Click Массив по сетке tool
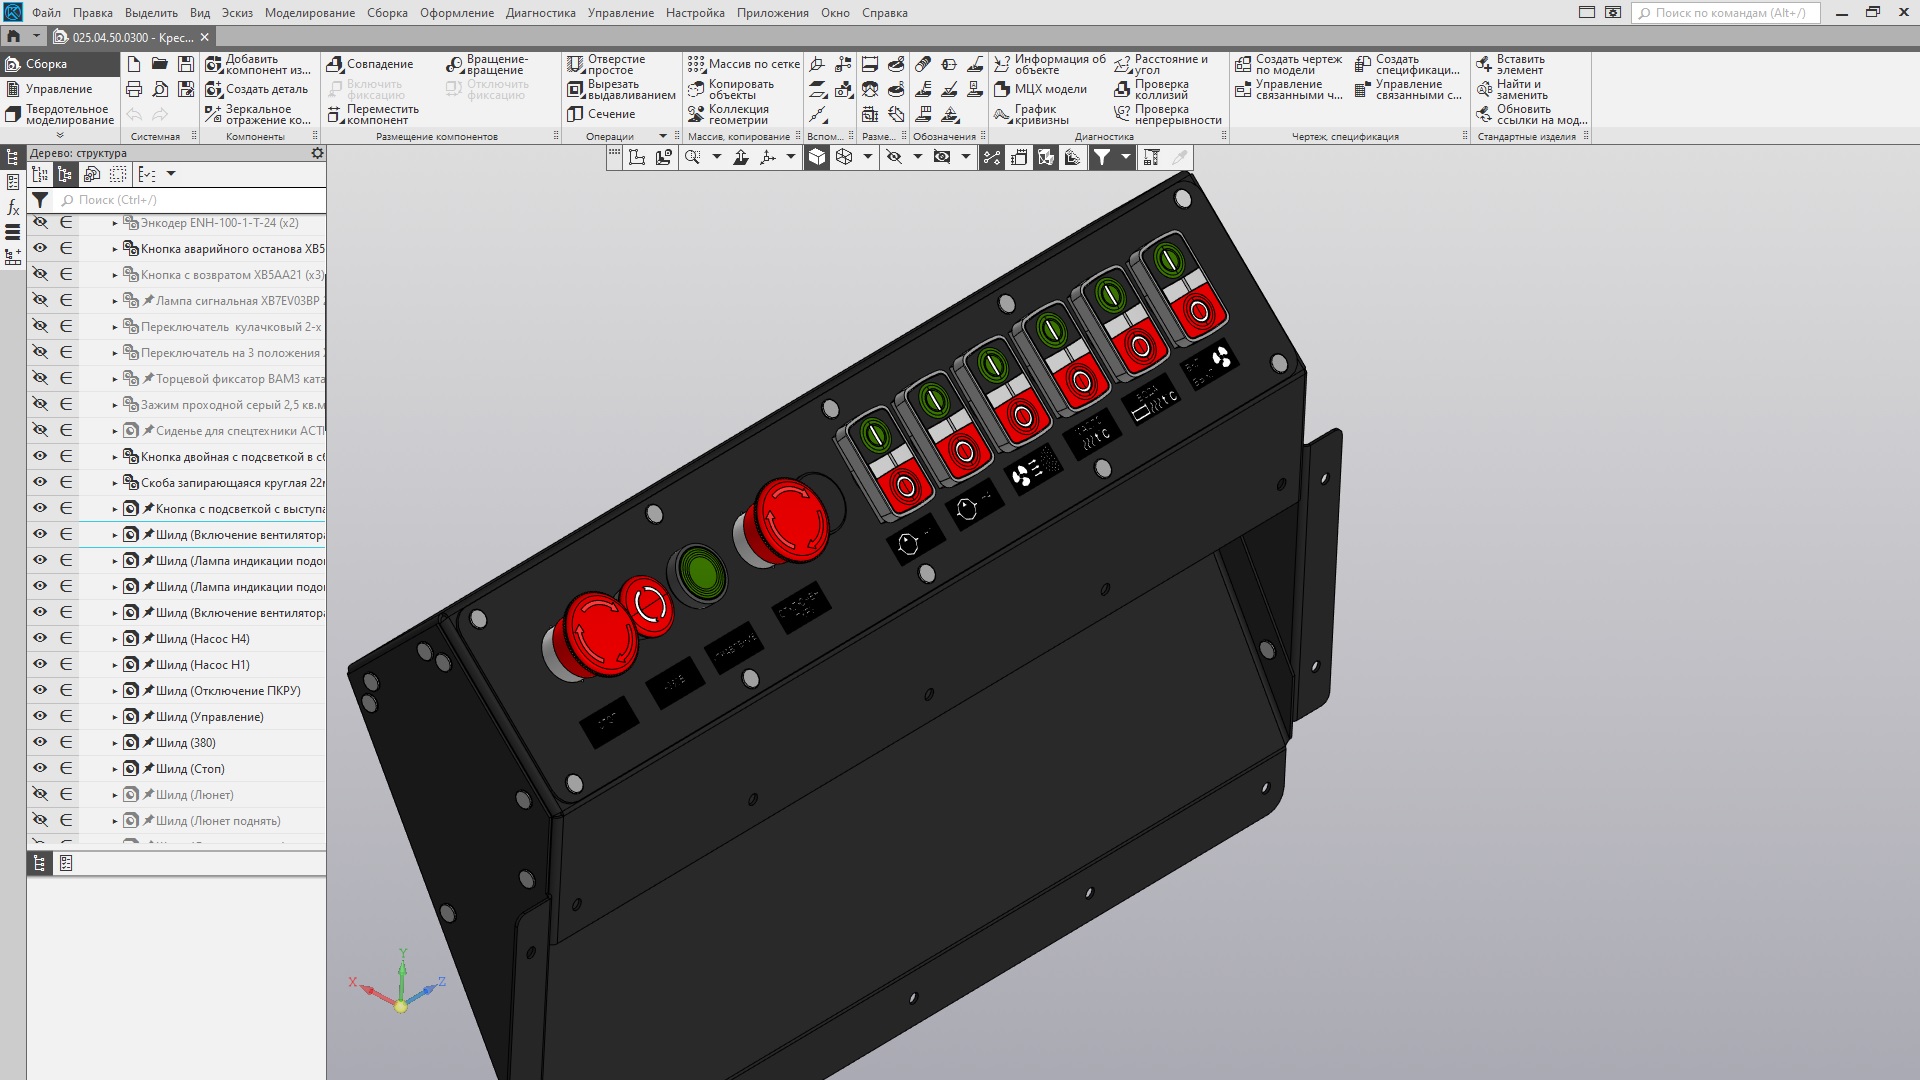The width and height of the screenshot is (1920, 1080). point(743,64)
